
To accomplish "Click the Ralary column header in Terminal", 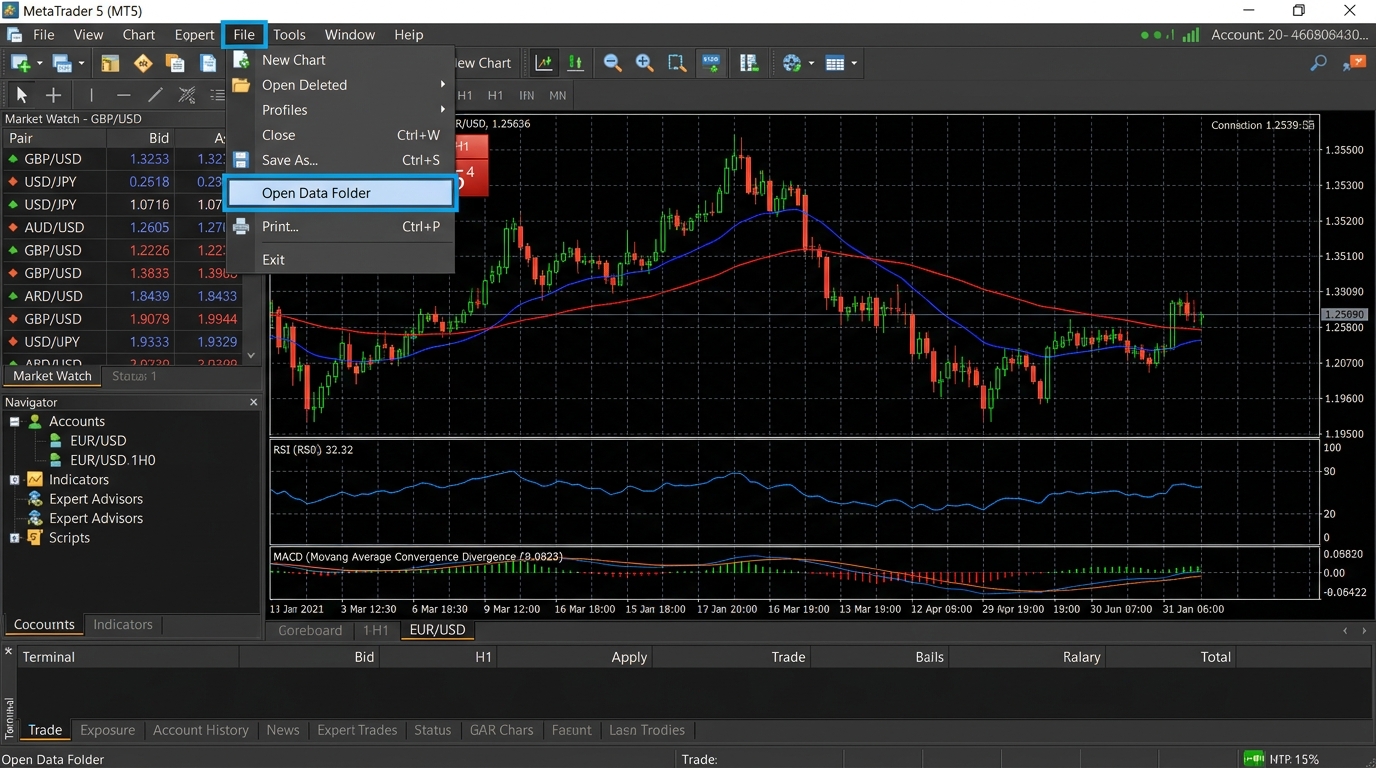I will (x=1029, y=657).
